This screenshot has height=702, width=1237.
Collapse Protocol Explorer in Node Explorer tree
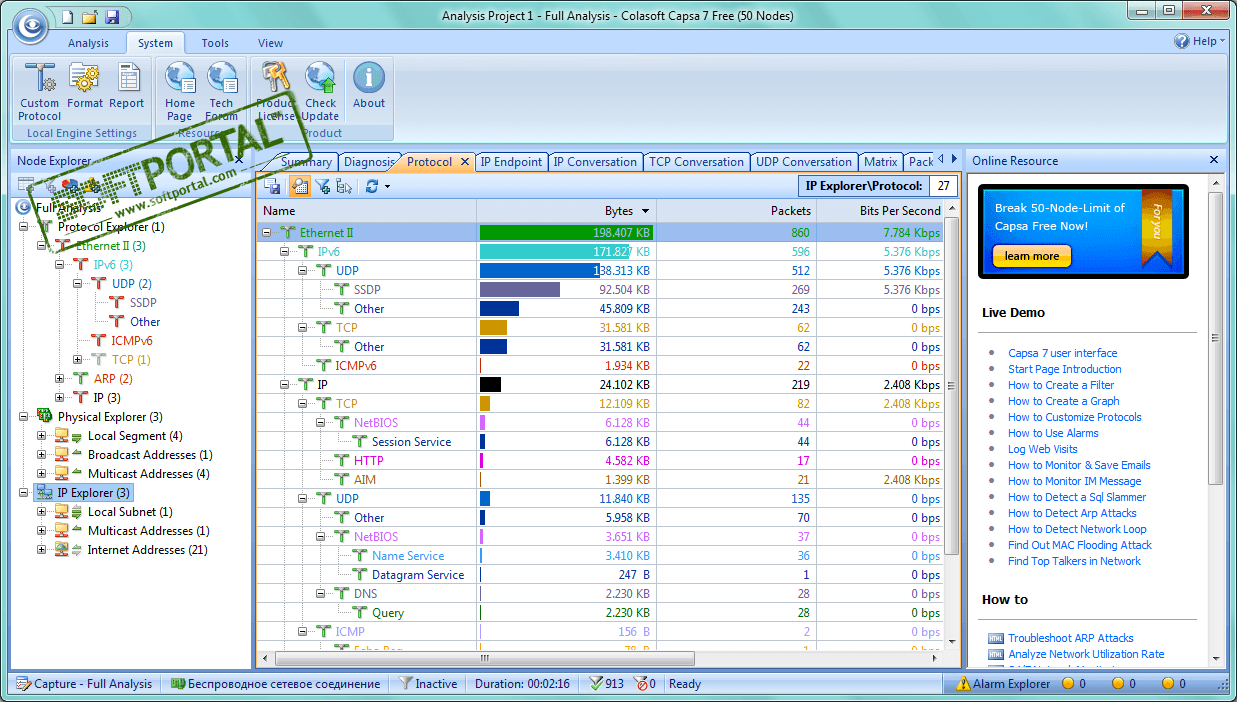(x=24, y=227)
